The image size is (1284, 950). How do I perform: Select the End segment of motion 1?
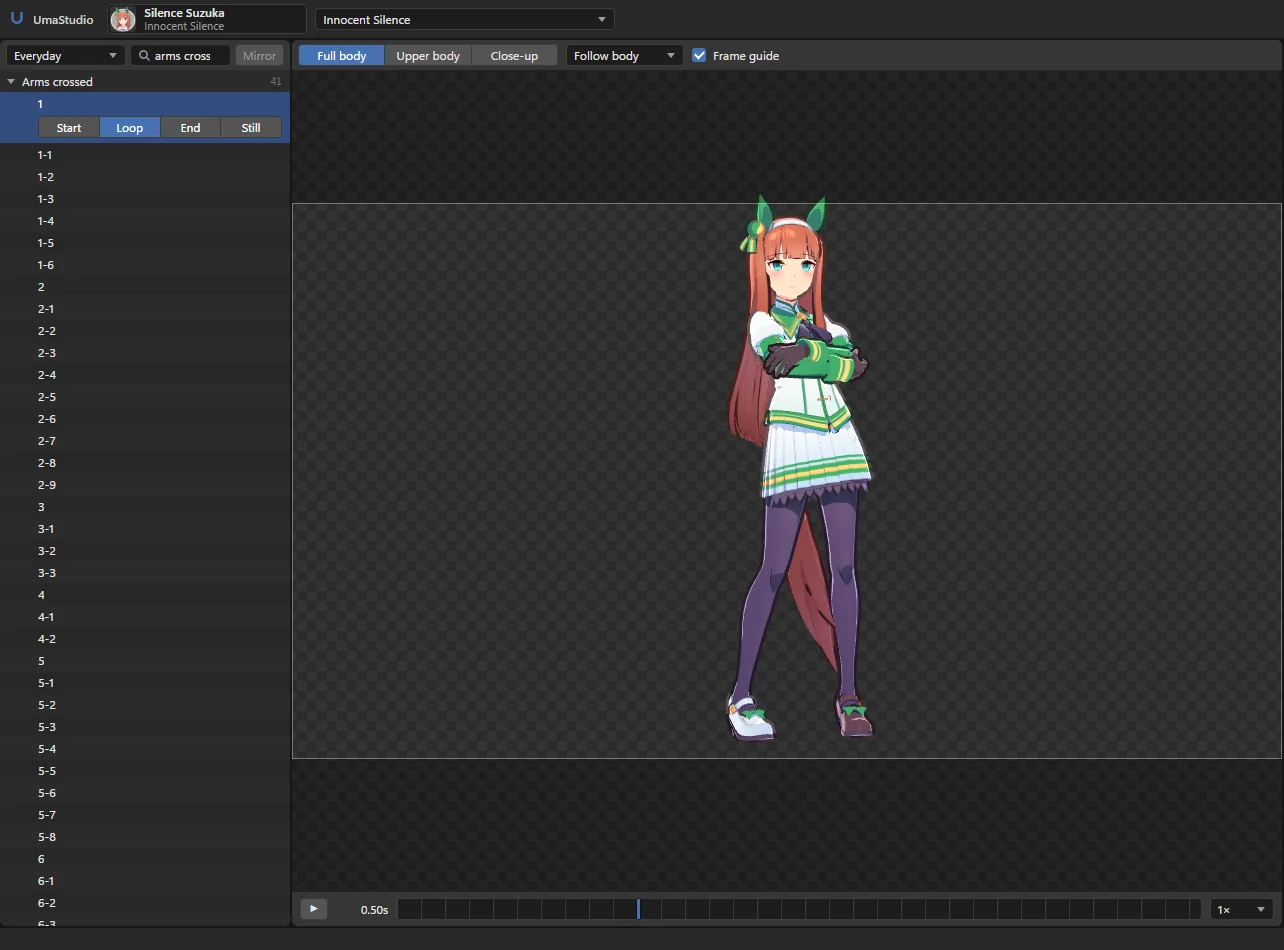(190, 128)
